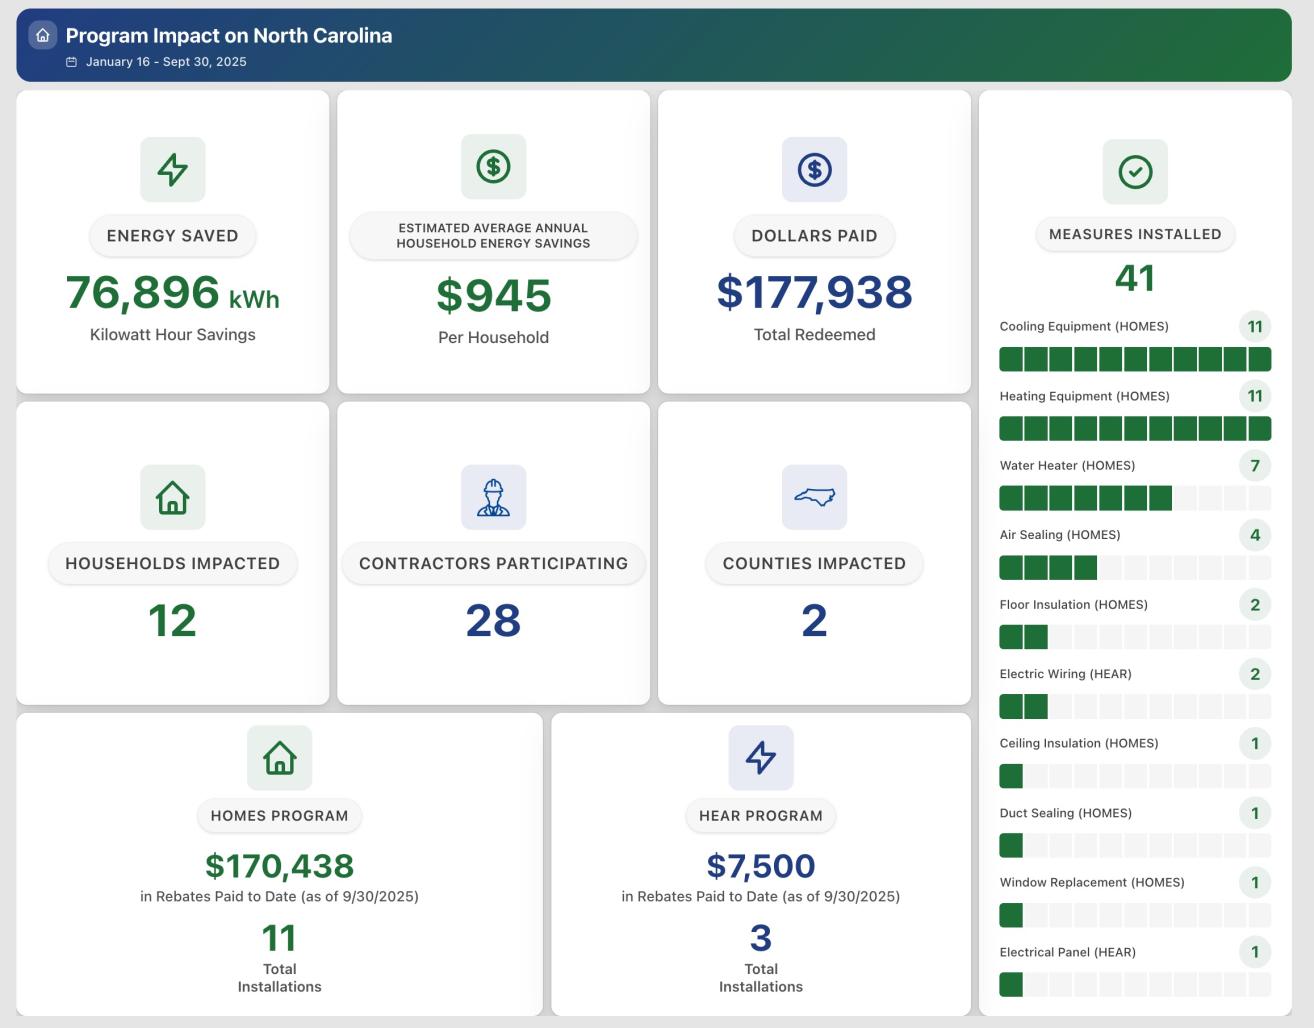The width and height of the screenshot is (1314, 1028).
Task: Click the Households Impacted house icon
Action: click(x=172, y=496)
